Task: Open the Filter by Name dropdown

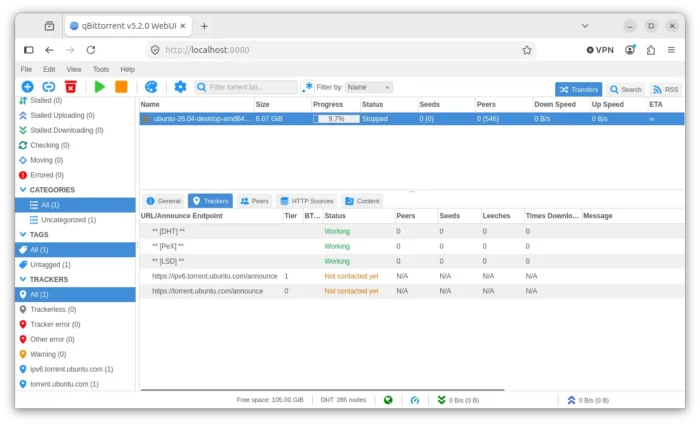Action: 369,87
